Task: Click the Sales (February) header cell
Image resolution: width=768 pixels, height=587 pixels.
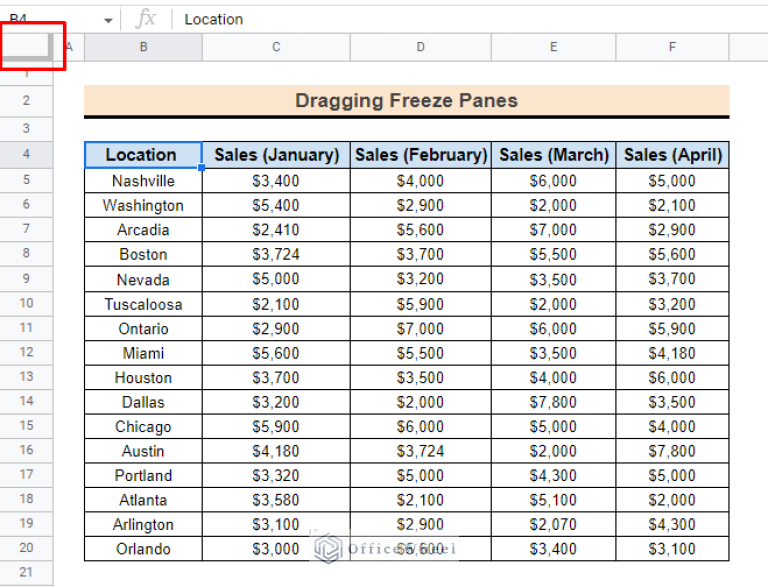Action: pos(421,155)
